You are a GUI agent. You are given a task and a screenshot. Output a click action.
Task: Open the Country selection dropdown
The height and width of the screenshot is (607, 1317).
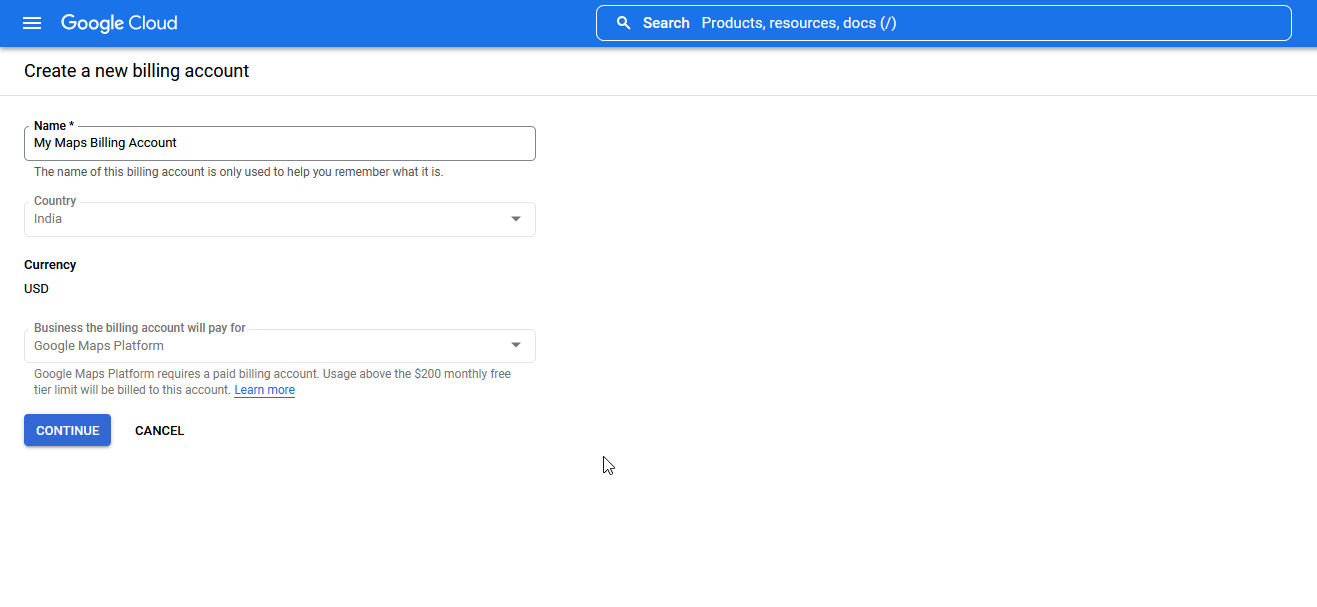(280, 218)
